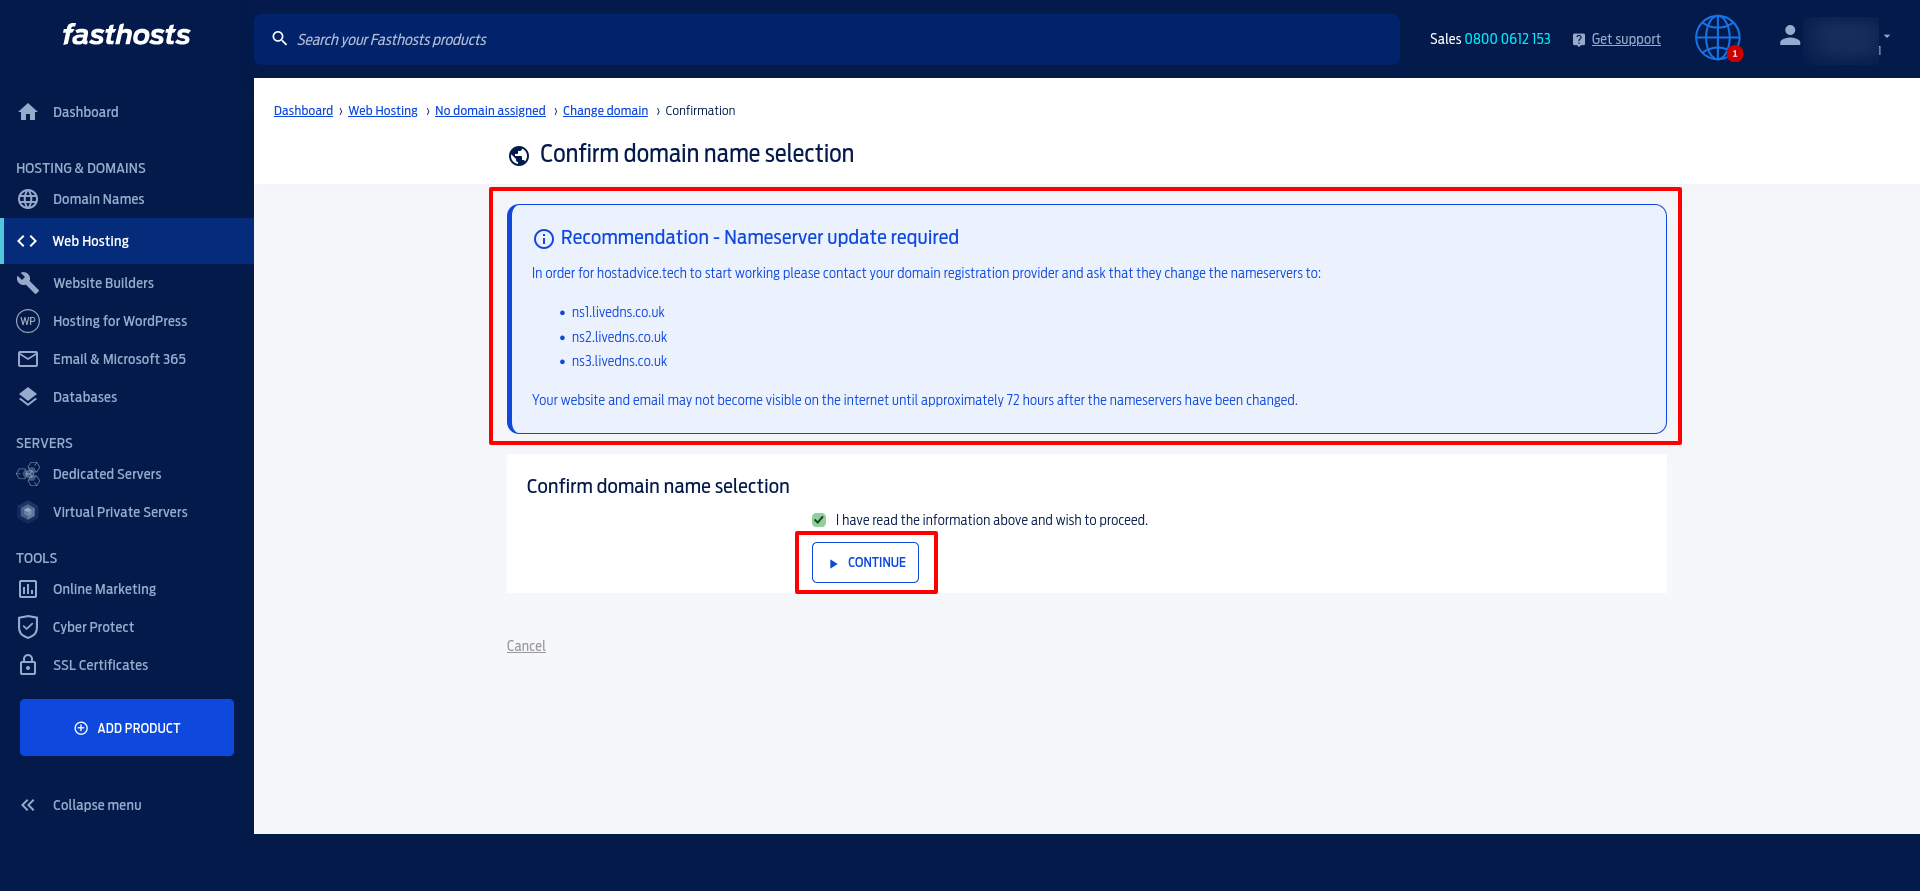Click the globe icon beside page title

(519, 156)
